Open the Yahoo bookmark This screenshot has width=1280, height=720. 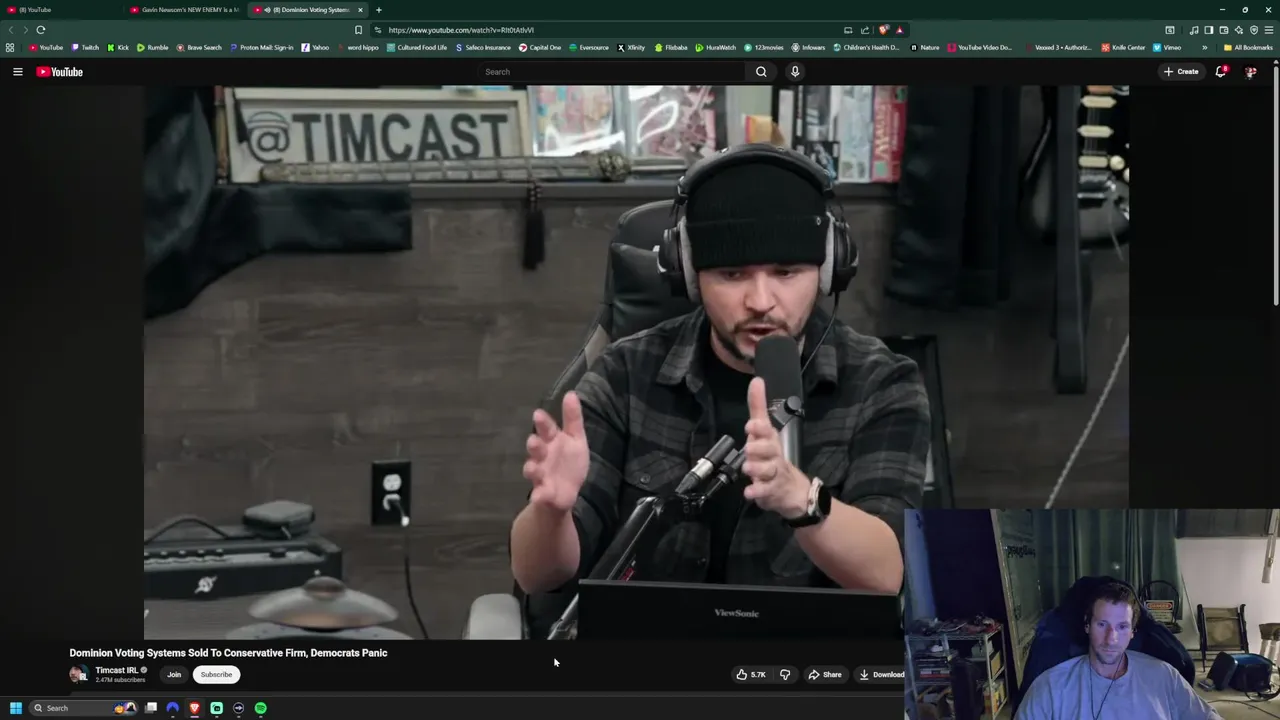tap(315, 47)
